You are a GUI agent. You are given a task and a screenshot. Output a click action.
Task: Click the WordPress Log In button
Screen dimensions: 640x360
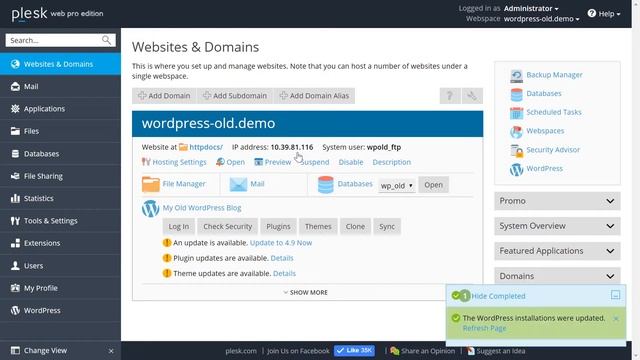pos(179,227)
